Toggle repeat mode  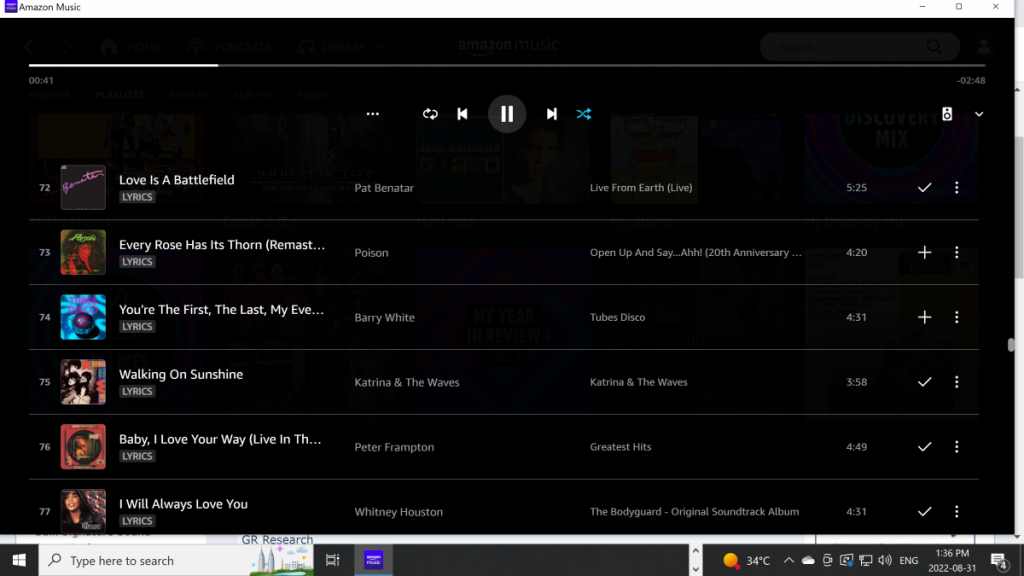click(x=430, y=114)
